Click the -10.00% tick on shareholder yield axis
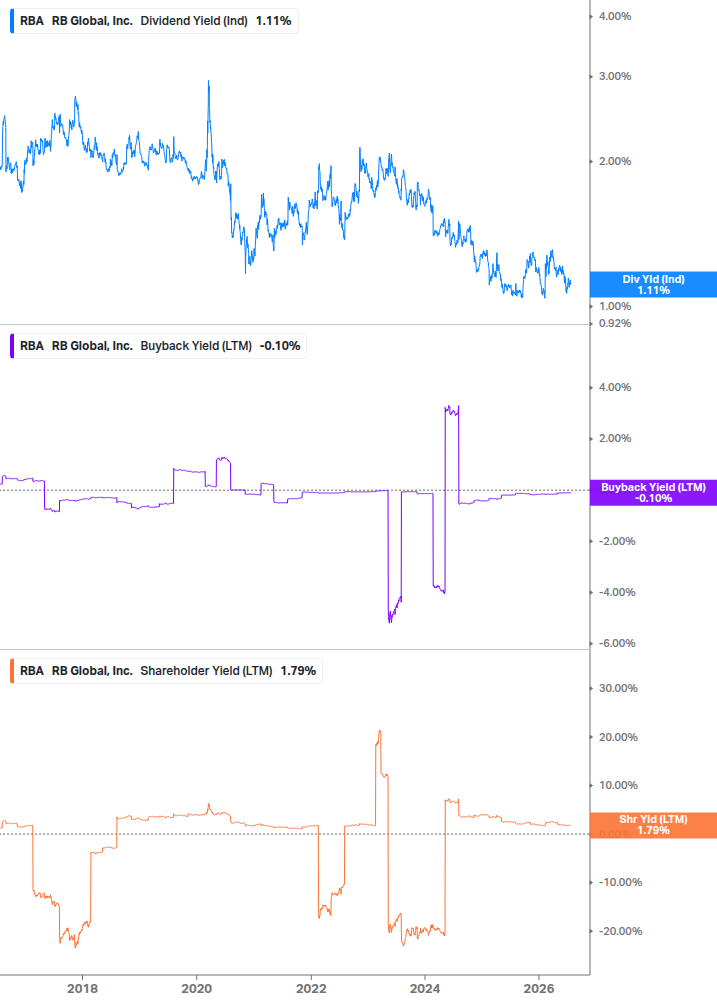 pyautogui.click(x=620, y=883)
